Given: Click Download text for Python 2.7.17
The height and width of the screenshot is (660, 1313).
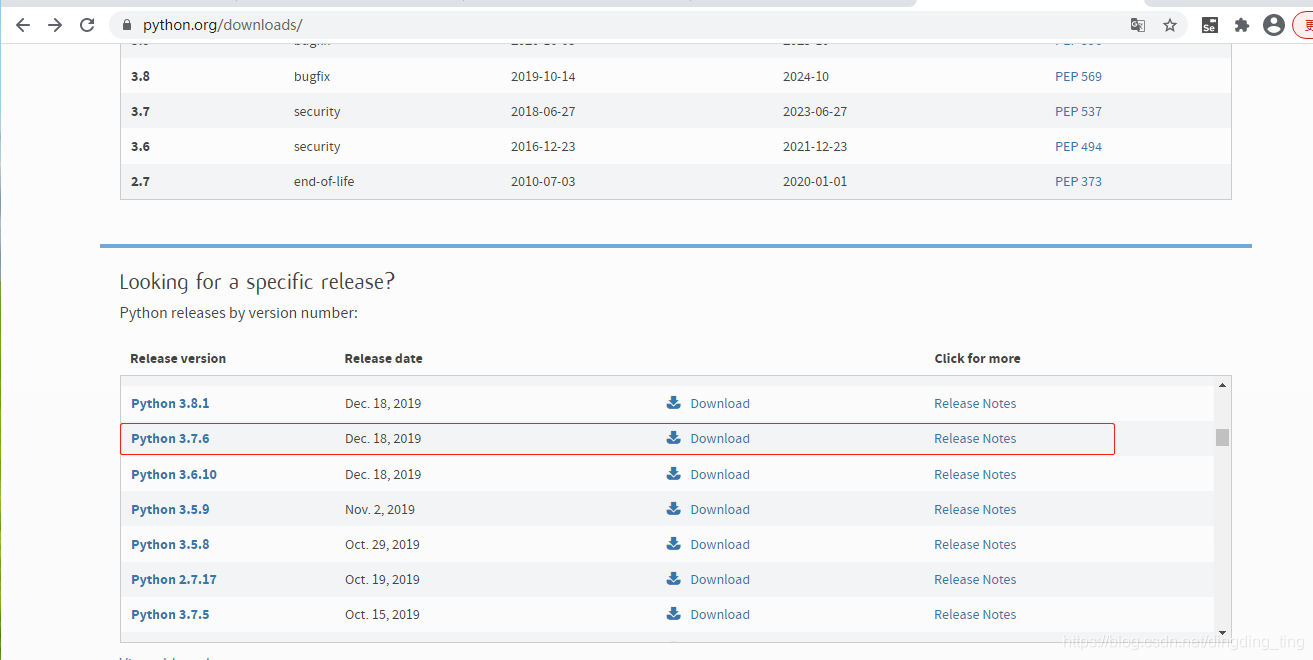Looking at the screenshot, I should point(720,580).
